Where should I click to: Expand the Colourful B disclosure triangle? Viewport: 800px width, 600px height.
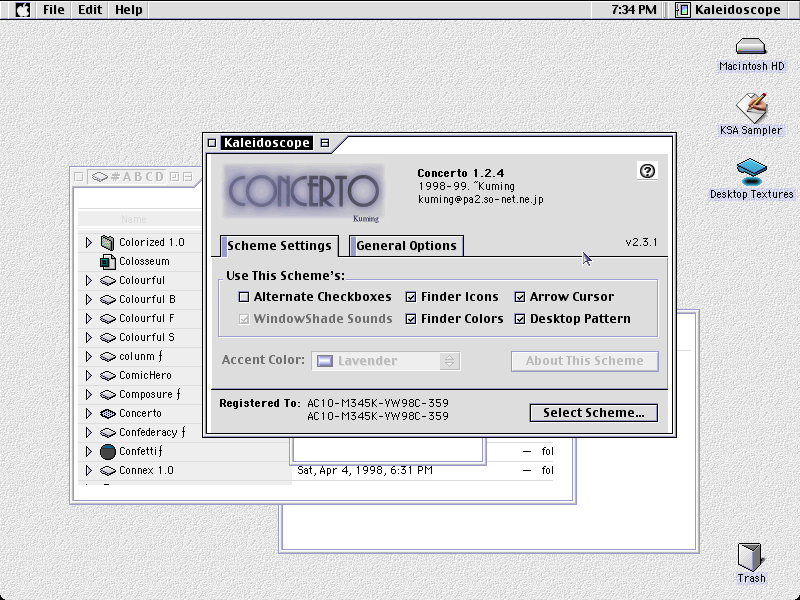pos(89,299)
